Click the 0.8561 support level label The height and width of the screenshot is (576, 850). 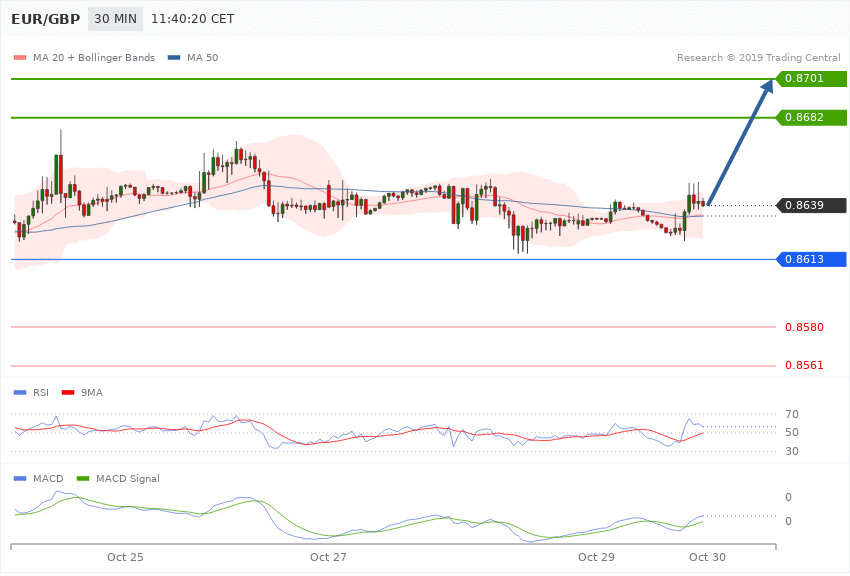pos(804,366)
